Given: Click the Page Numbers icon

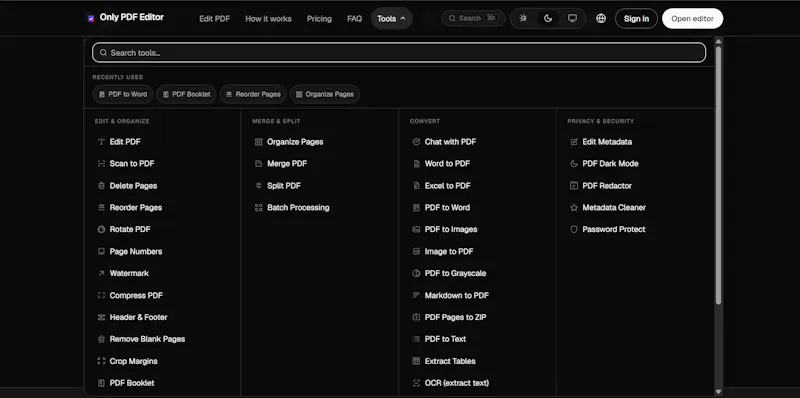Looking at the screenshot, I should coord(101,252).
